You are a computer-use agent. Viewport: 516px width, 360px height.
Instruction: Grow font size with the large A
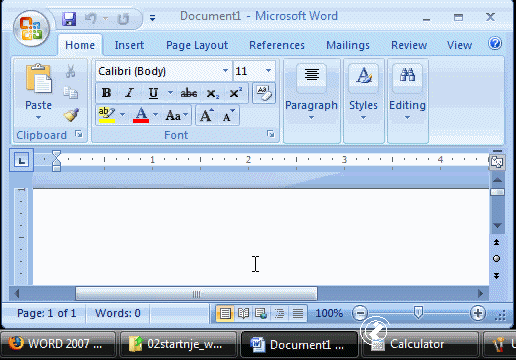(x=207, y=115)
